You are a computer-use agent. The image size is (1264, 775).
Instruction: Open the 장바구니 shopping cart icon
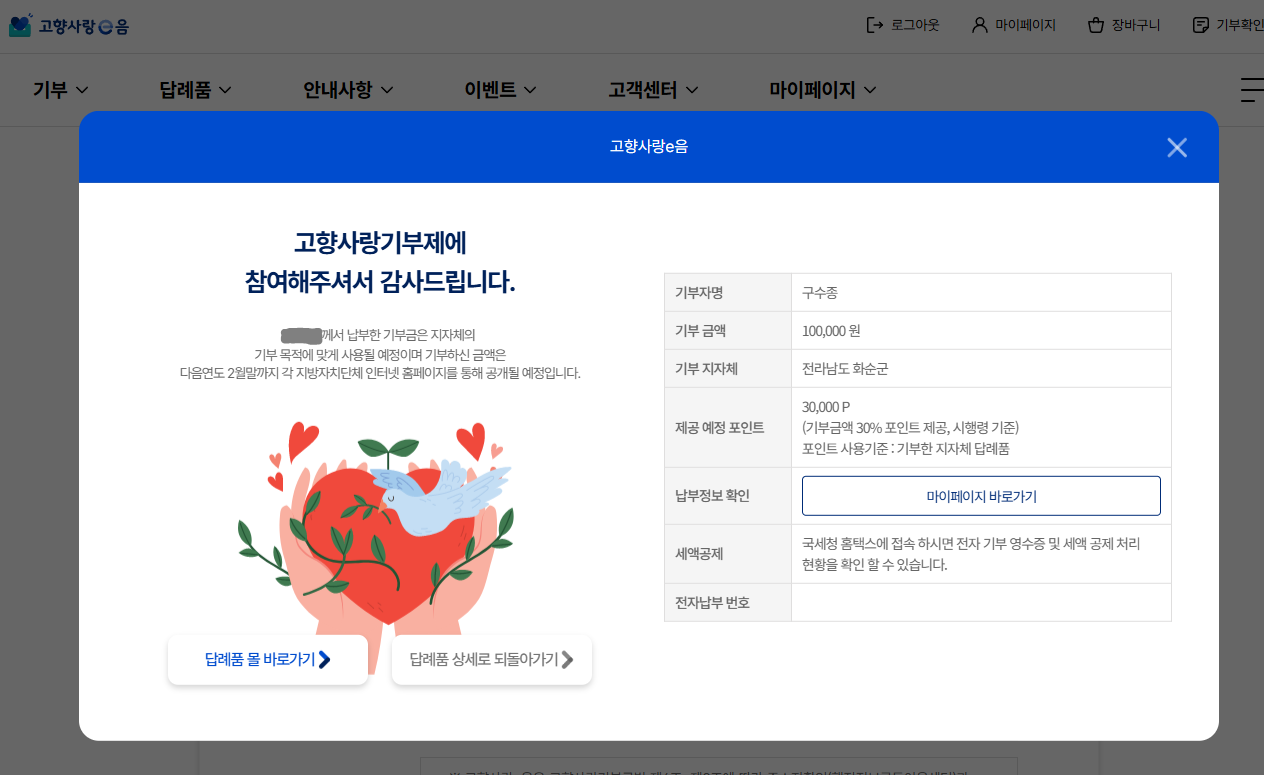[x=1096, y=24]
